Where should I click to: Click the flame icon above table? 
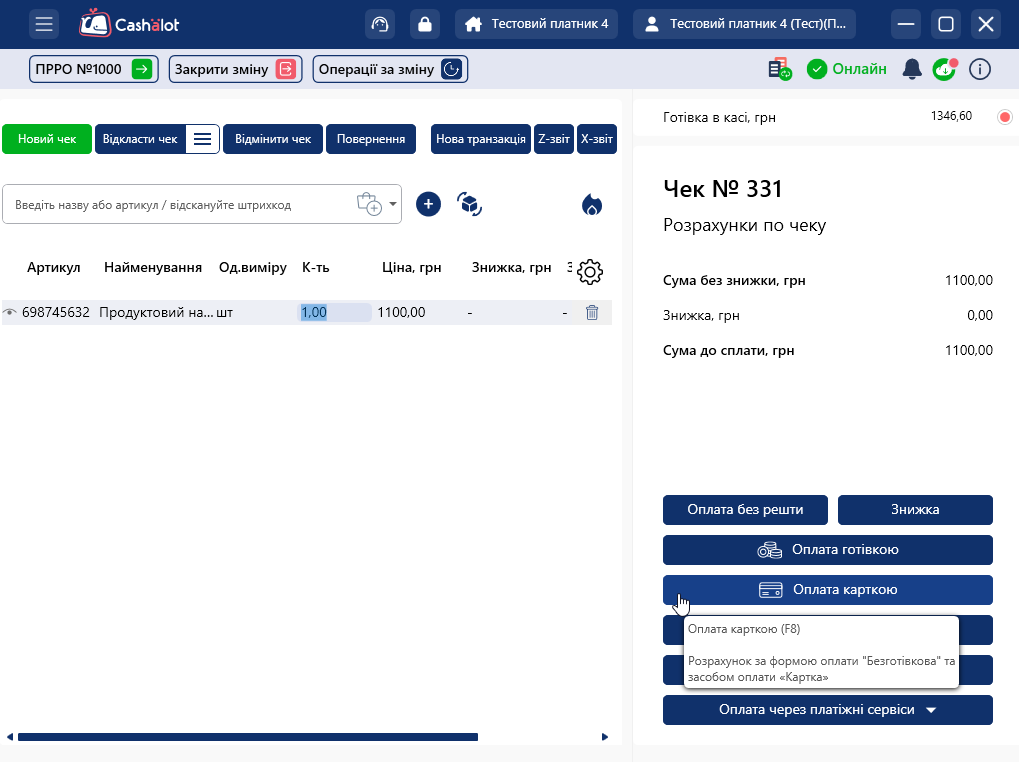[x=592, y=205]
